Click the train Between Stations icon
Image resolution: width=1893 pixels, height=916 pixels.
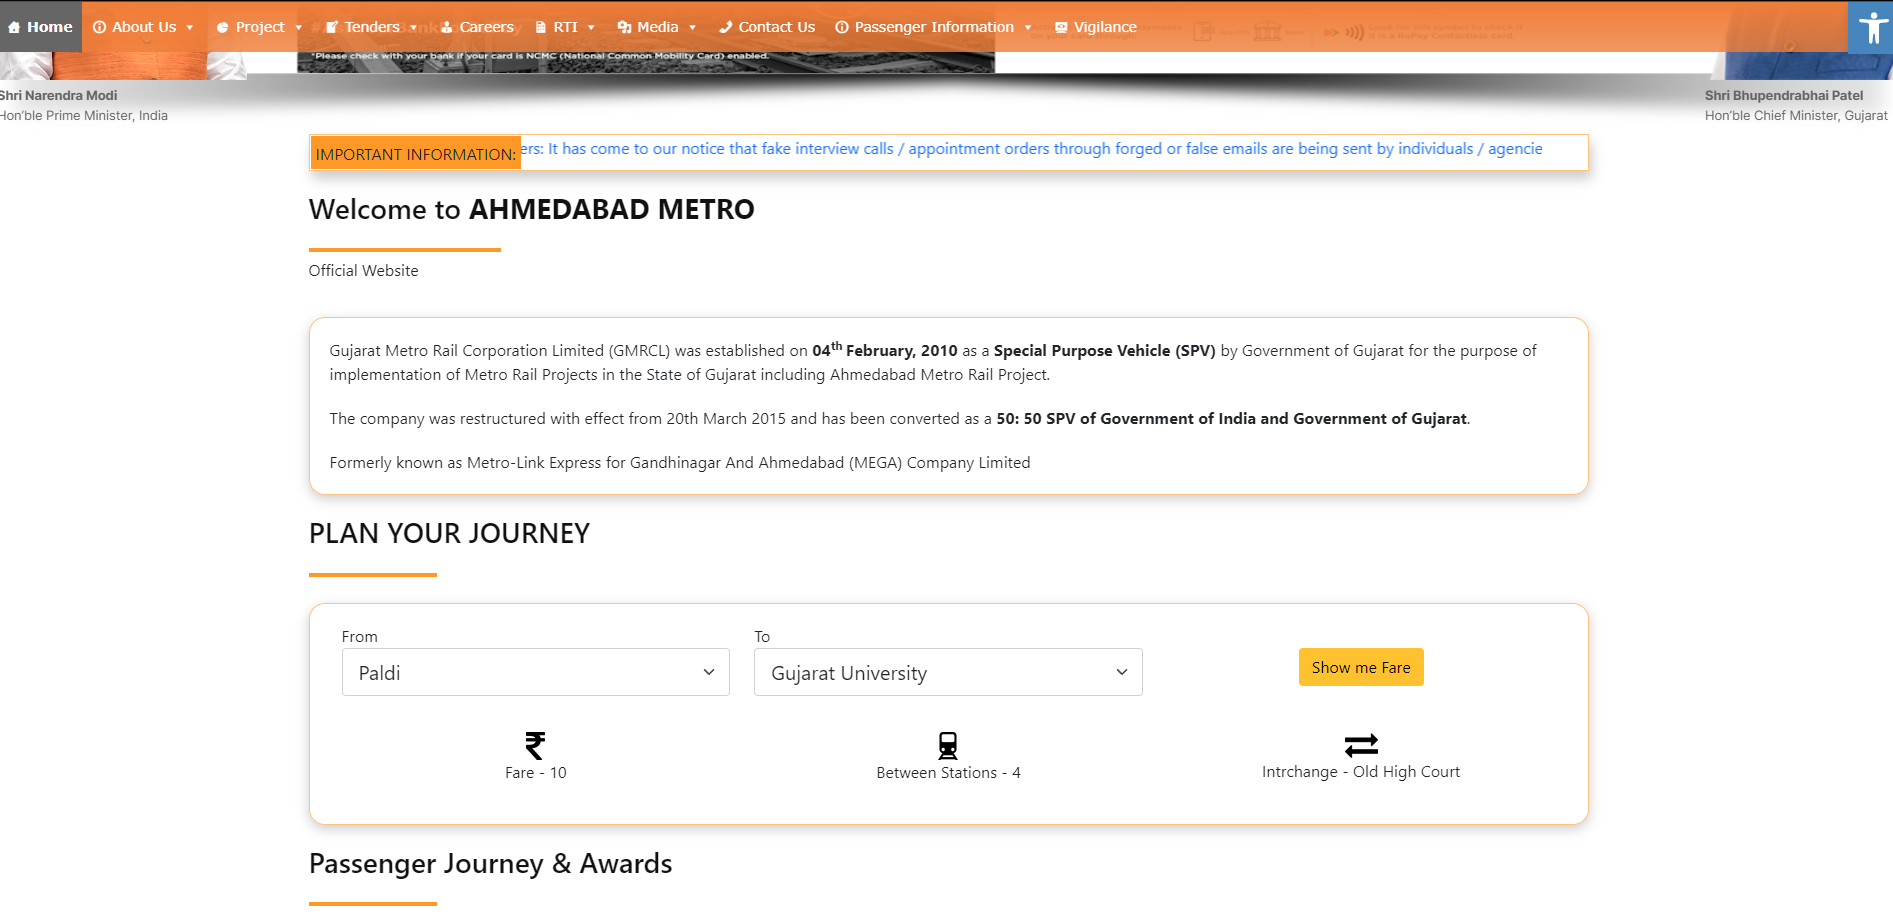[x=948, y=745]
